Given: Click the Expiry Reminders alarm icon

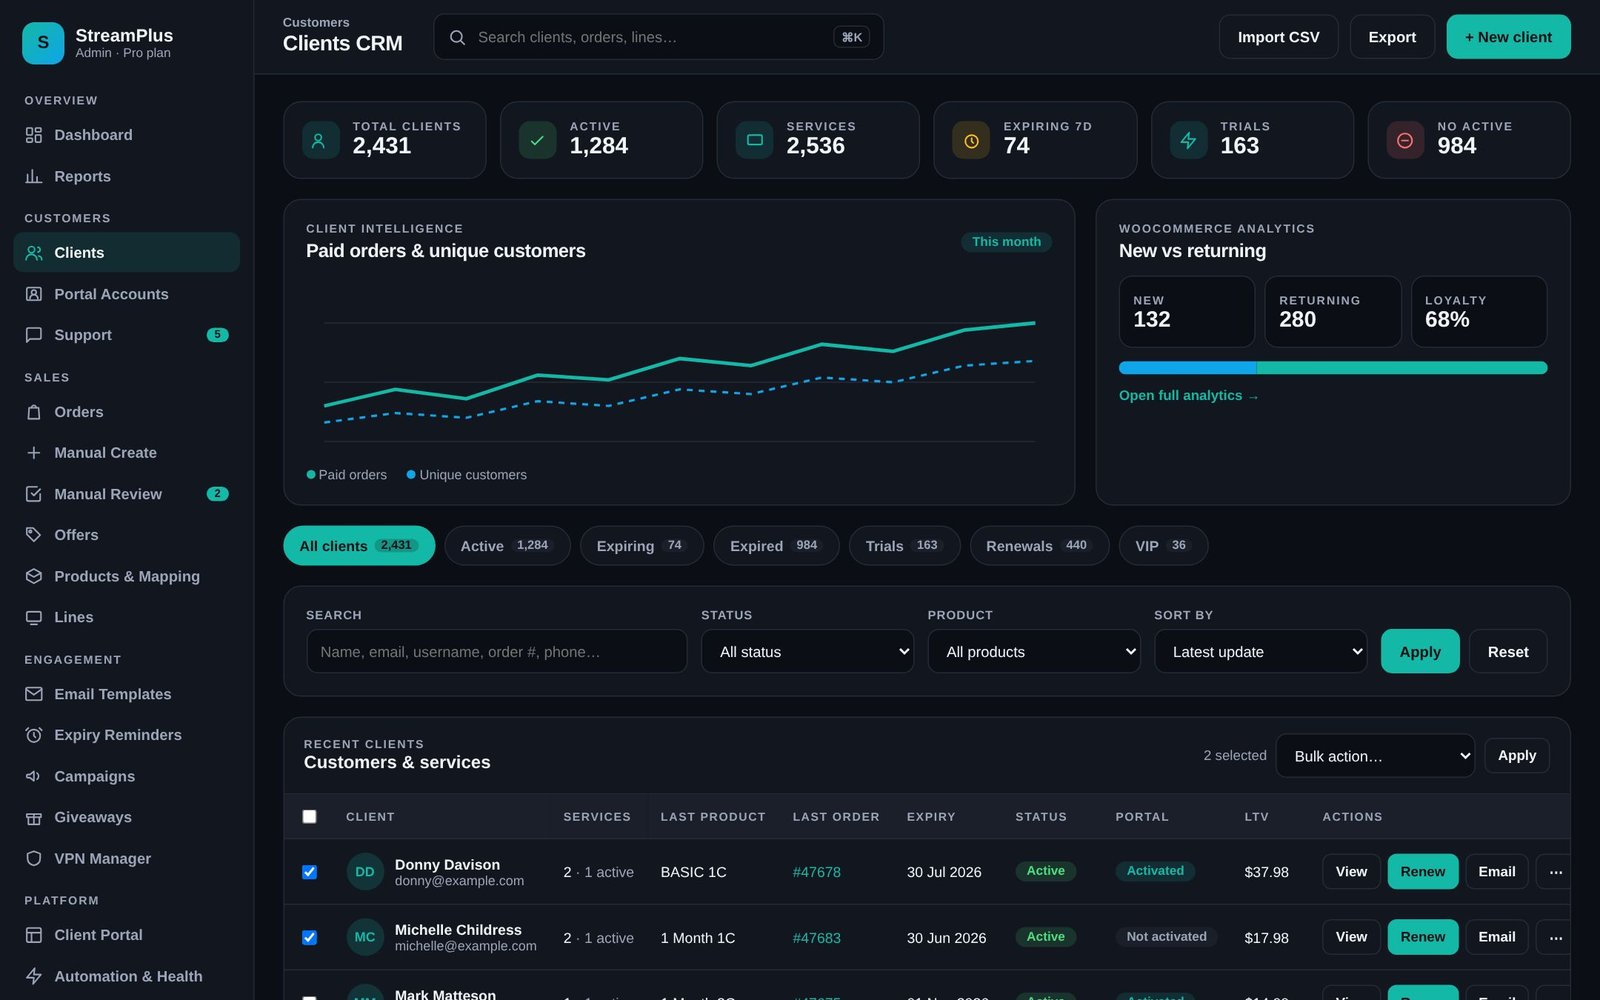Looking at the screenshot, I should click(34, 735).
